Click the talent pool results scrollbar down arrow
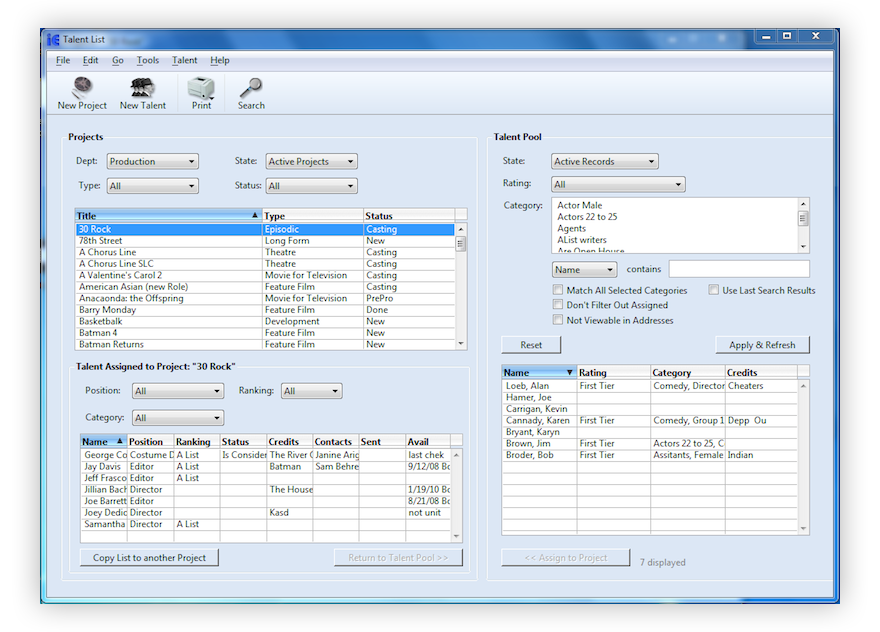This screenshot has width=880, height=632. (x=803, y=528)
